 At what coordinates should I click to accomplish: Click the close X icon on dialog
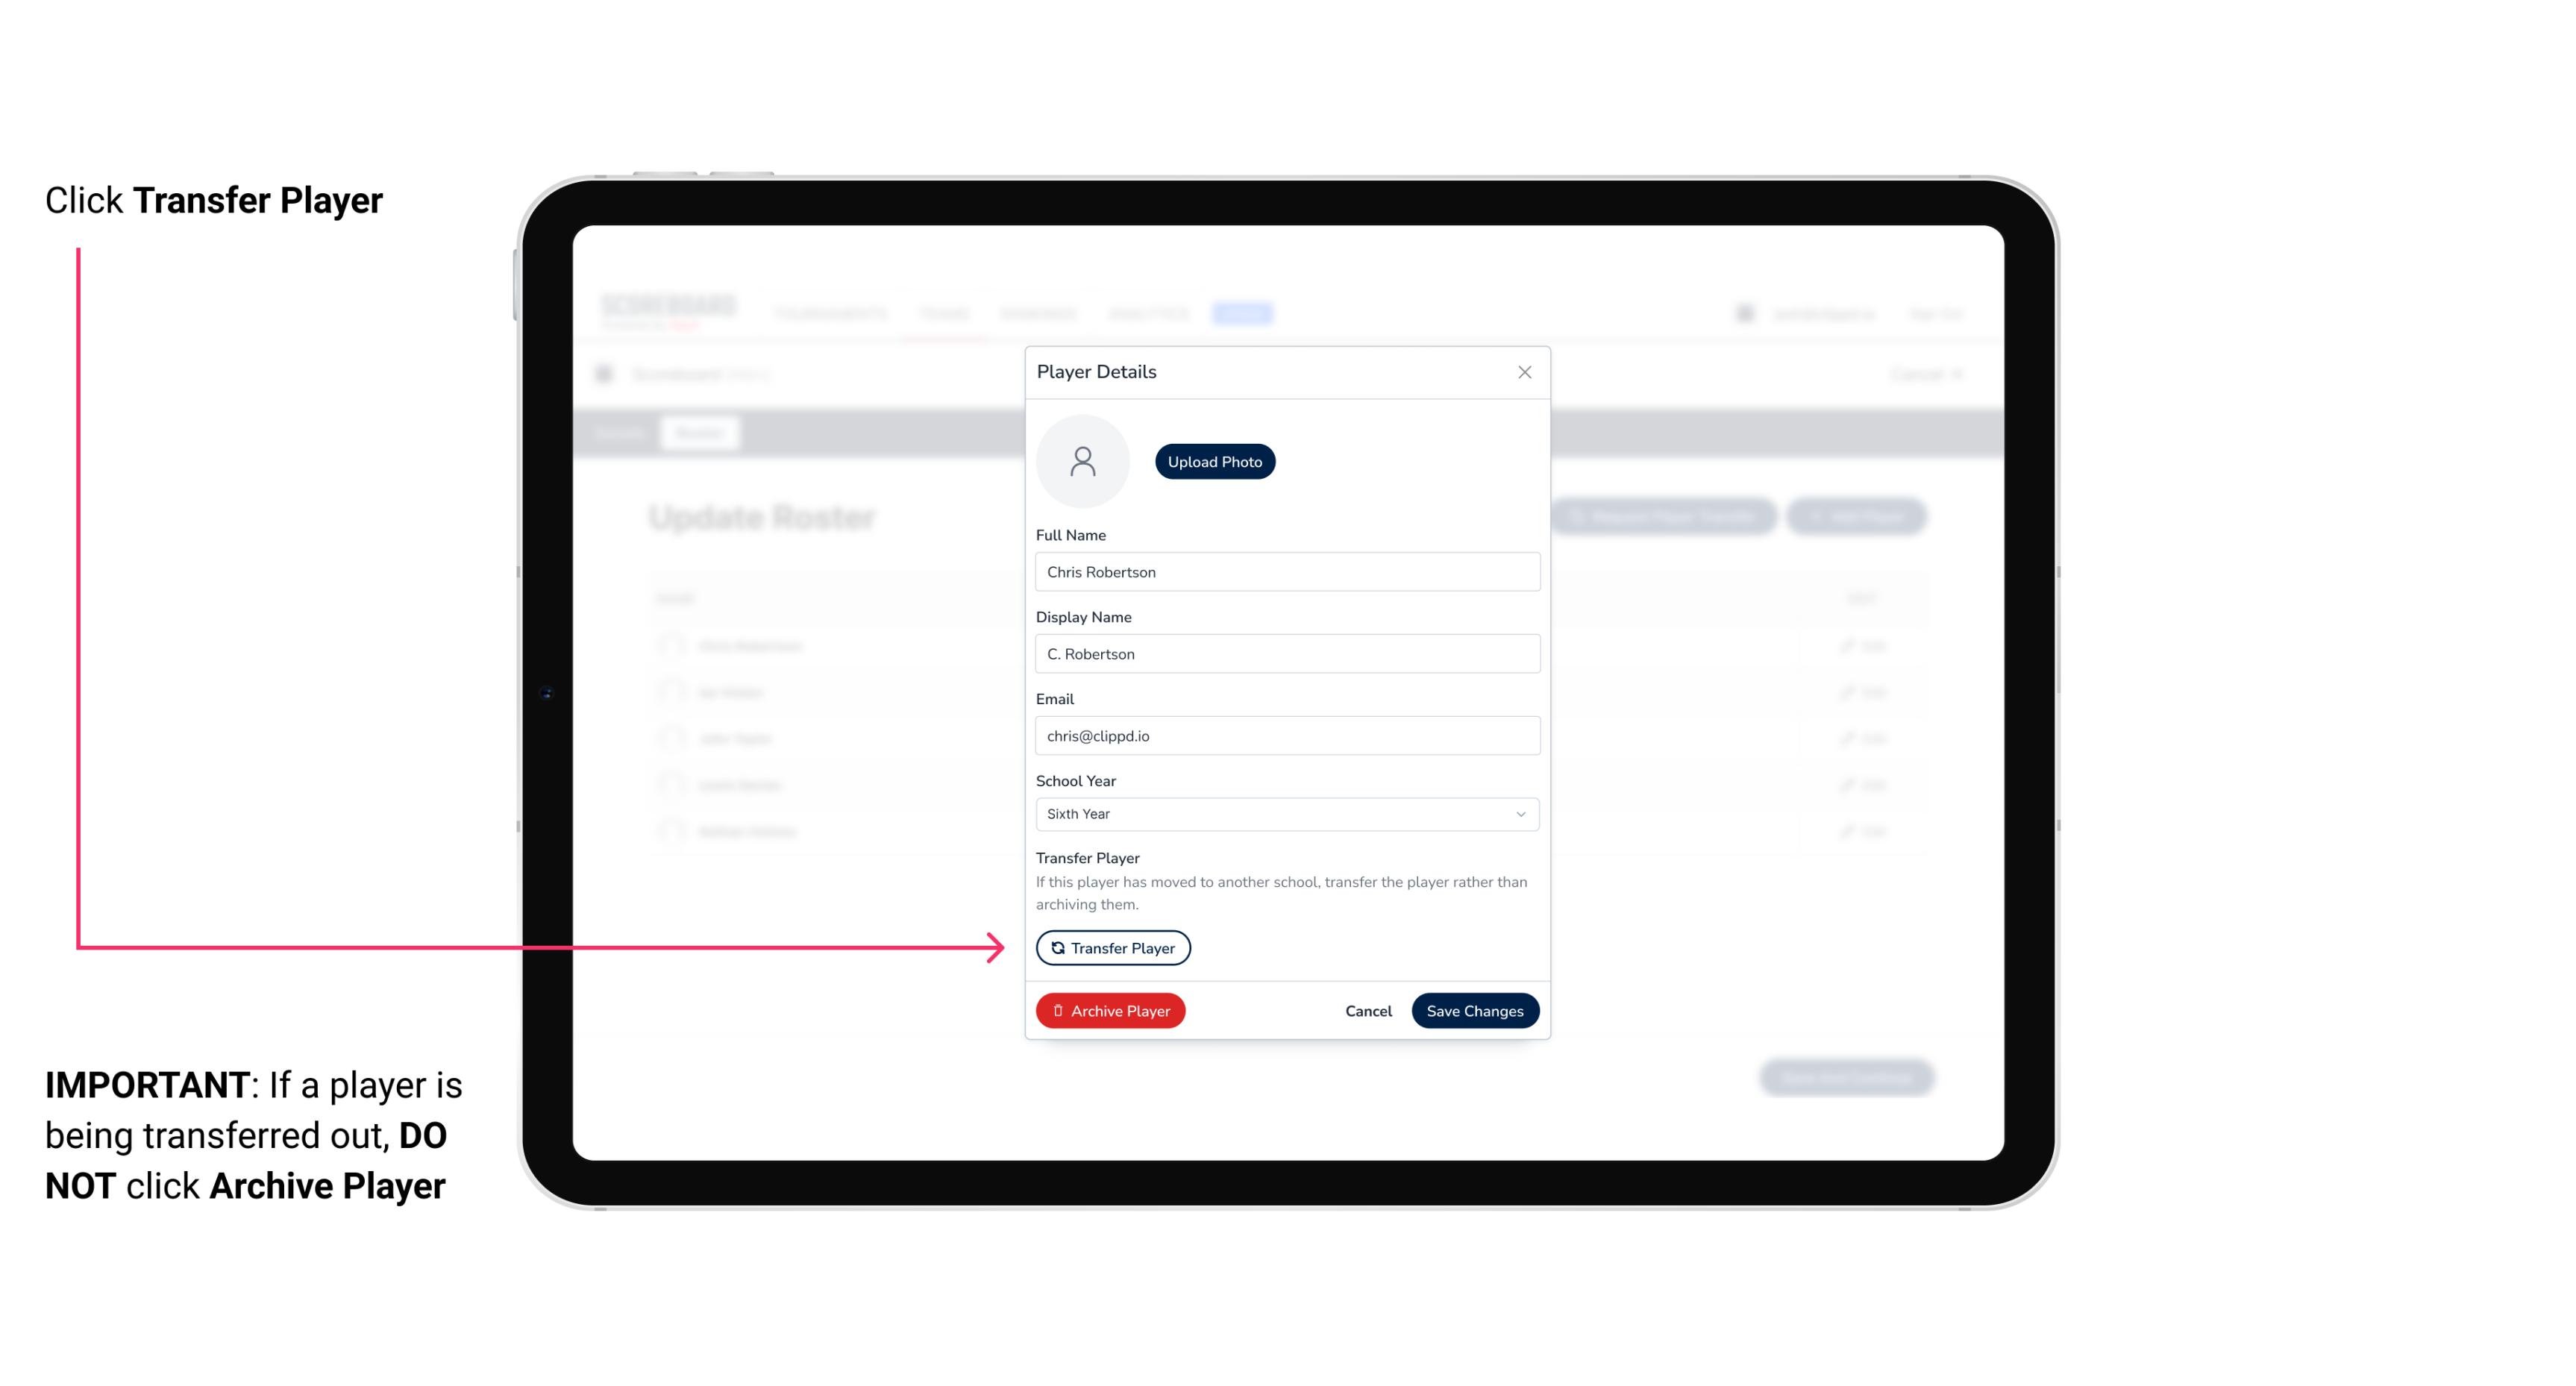[1524, 372]
